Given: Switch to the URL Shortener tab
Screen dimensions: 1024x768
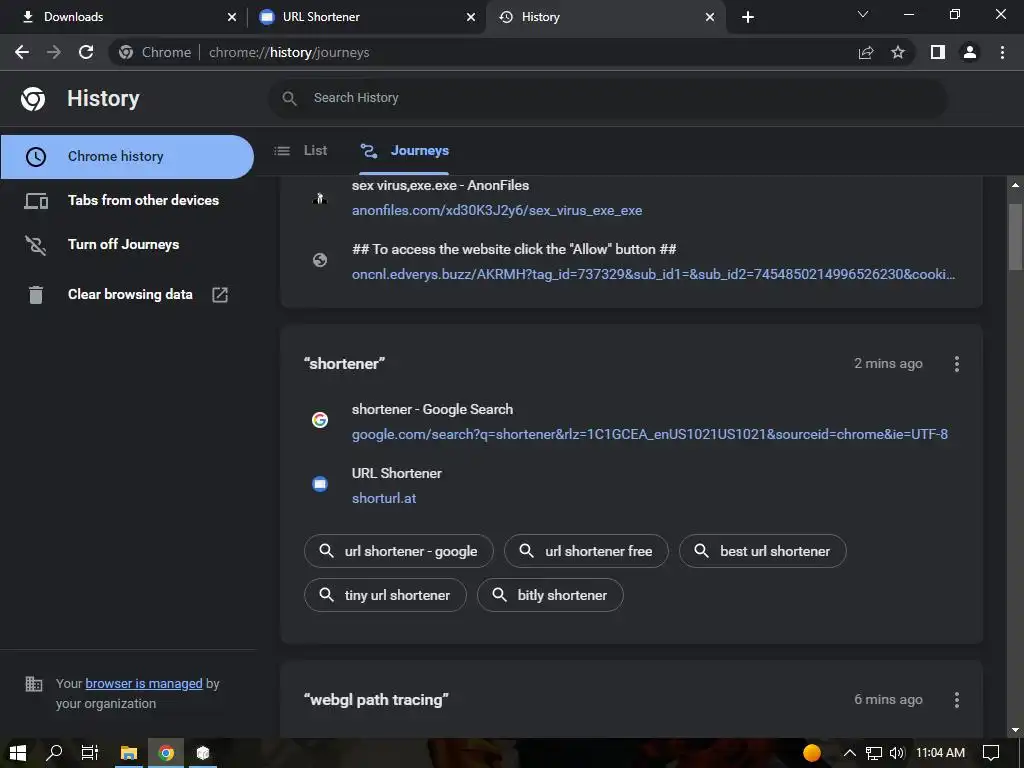Looking at the screenshot, I should [x=366, y=17].
